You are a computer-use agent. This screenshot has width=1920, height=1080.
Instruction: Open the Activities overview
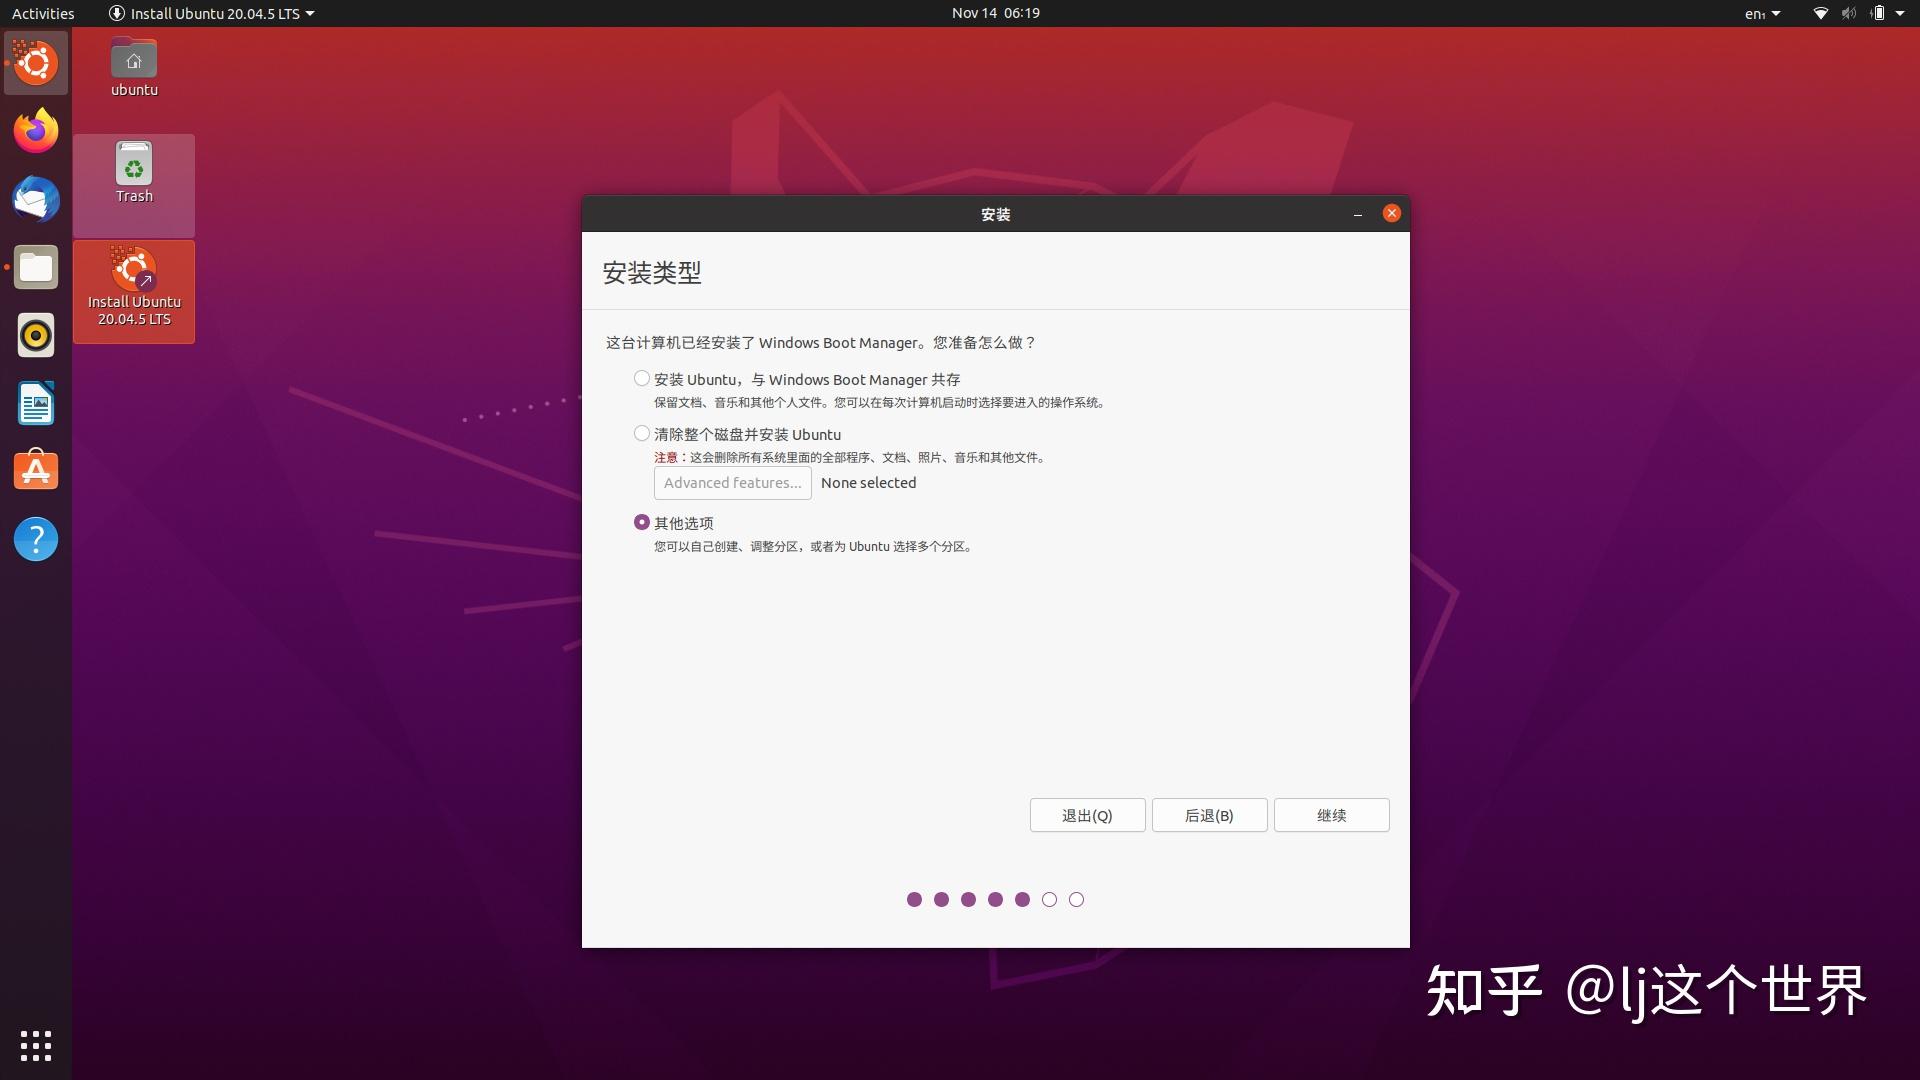click(42, 13)
